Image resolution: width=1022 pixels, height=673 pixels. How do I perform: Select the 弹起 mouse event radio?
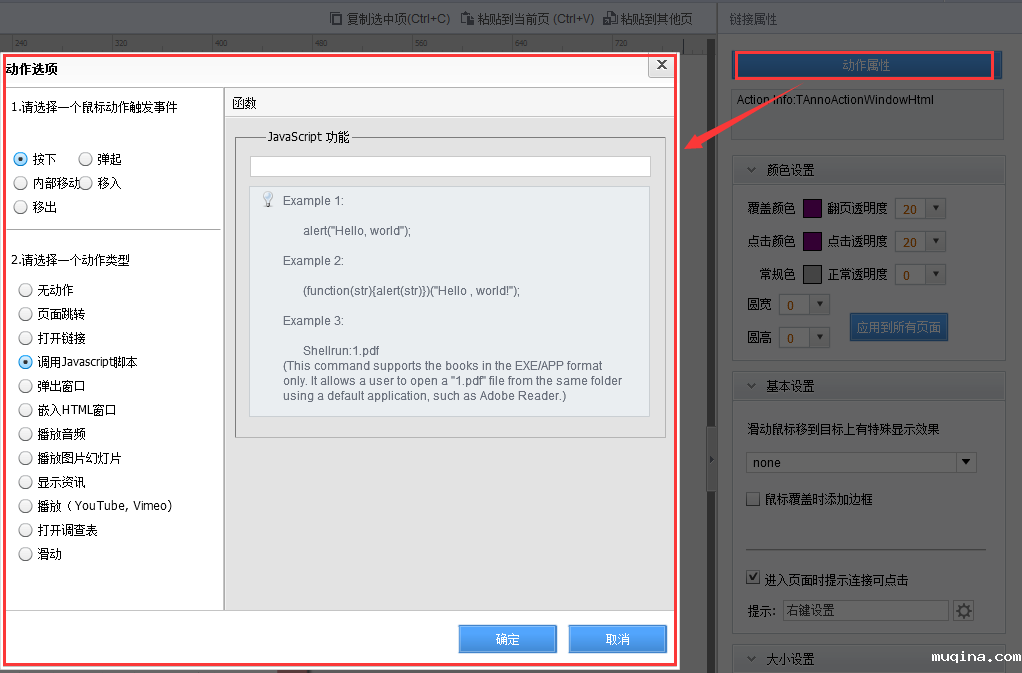click(86, 159)
